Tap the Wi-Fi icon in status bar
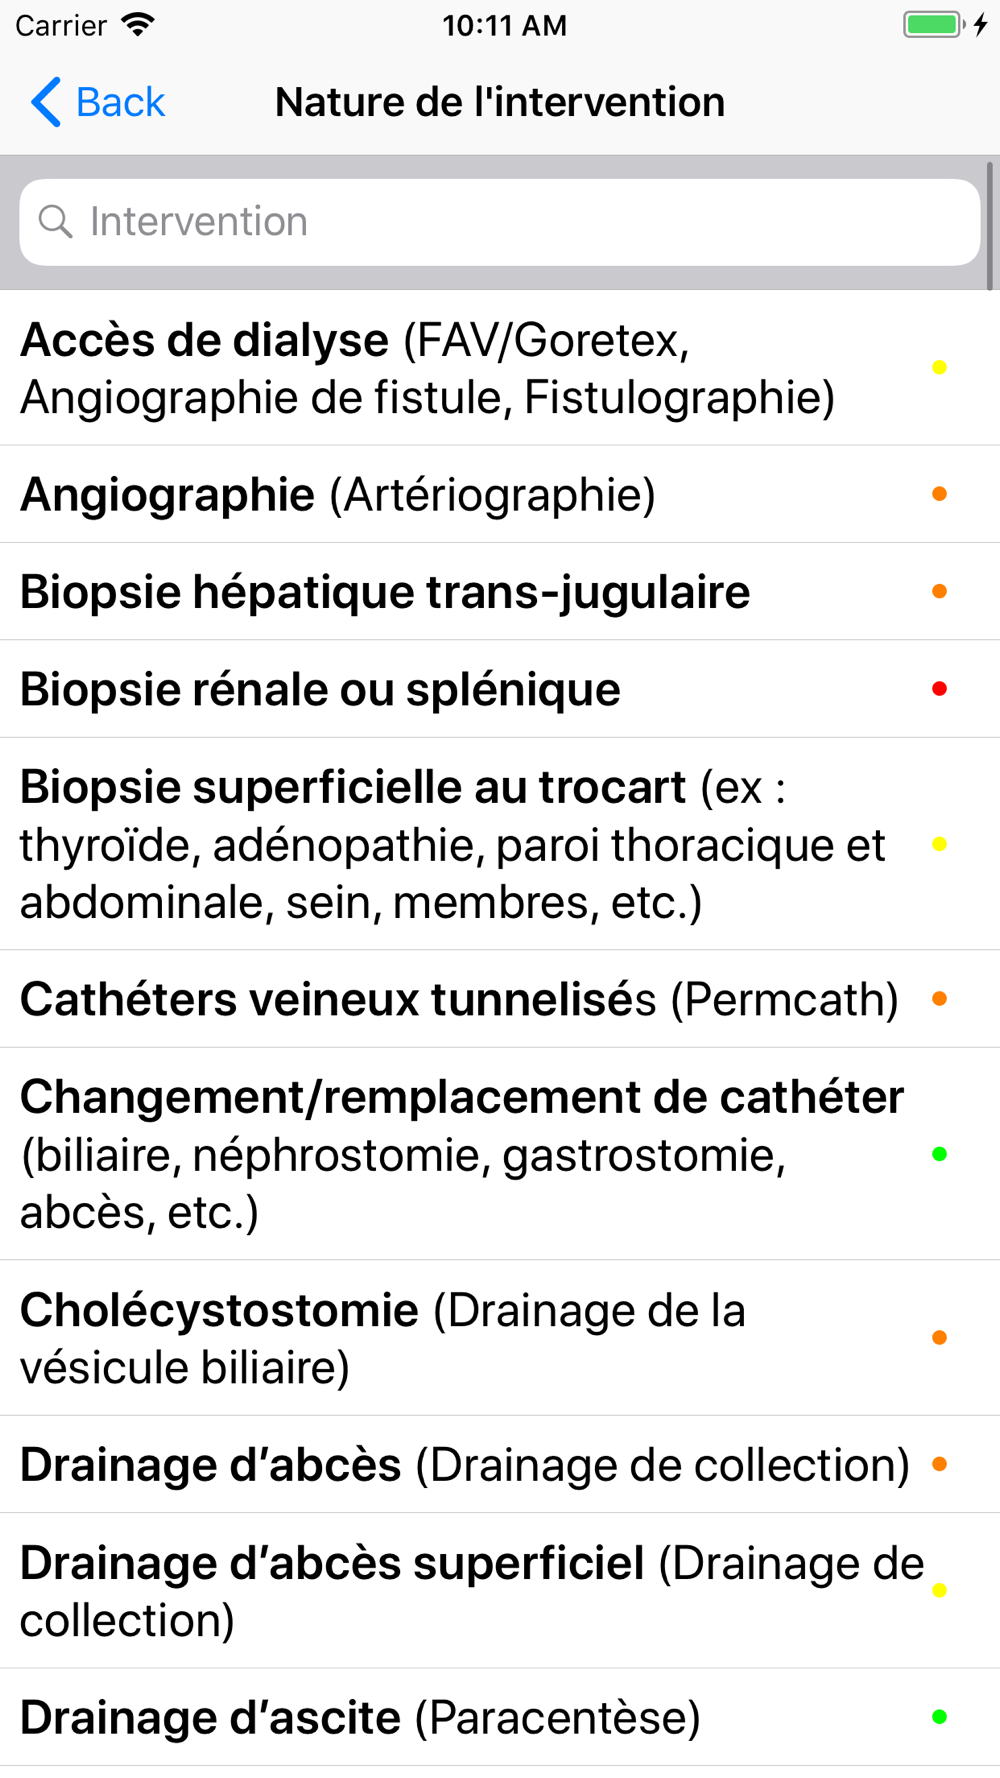This screenshot has width=1000, height=1778. click(138, 25)
